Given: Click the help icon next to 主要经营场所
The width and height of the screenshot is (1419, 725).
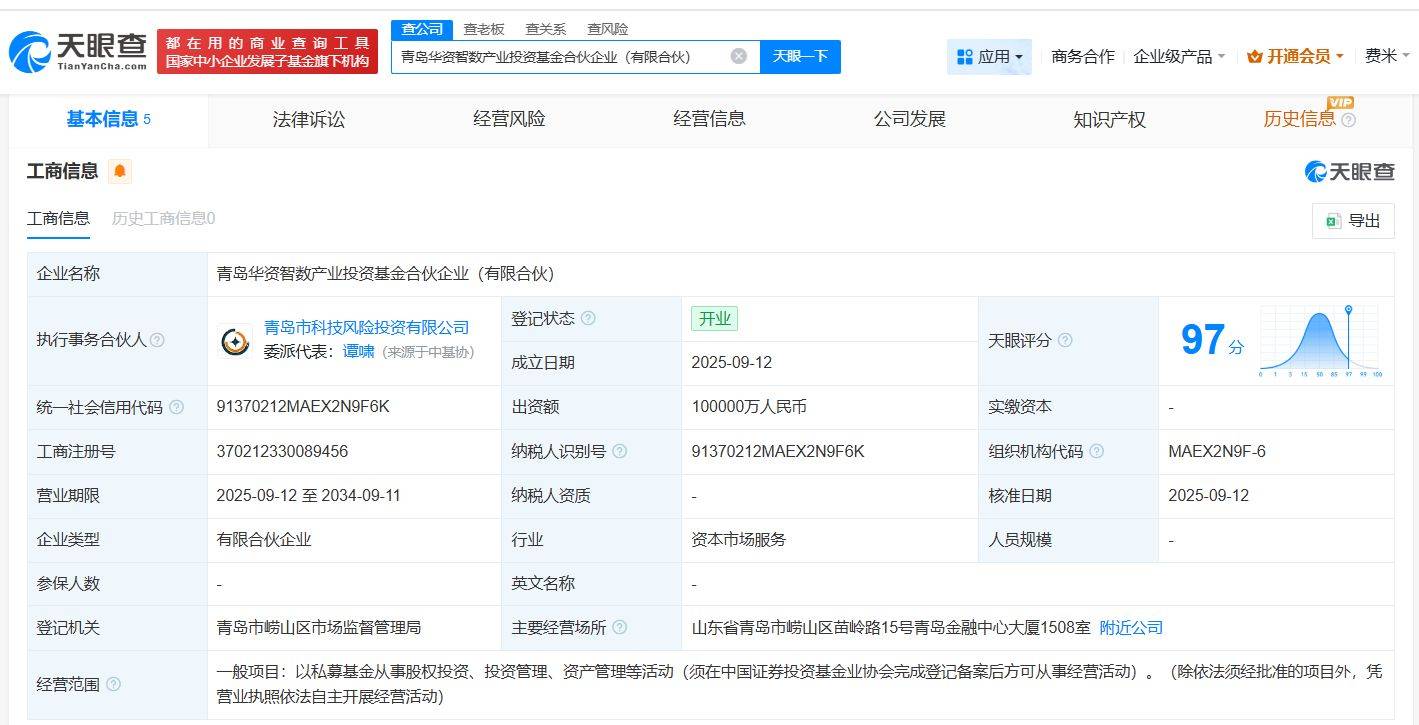Looking at the screenshot, I should click(620, 627).
